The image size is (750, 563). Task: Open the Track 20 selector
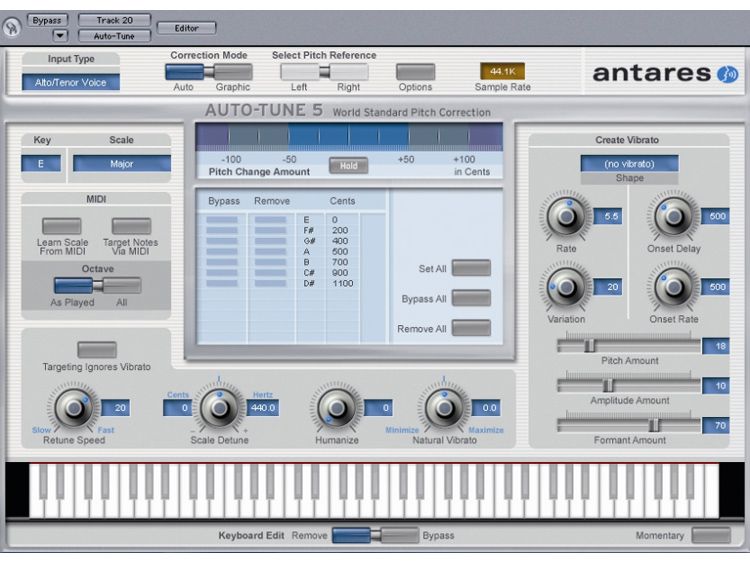(114, 20)
